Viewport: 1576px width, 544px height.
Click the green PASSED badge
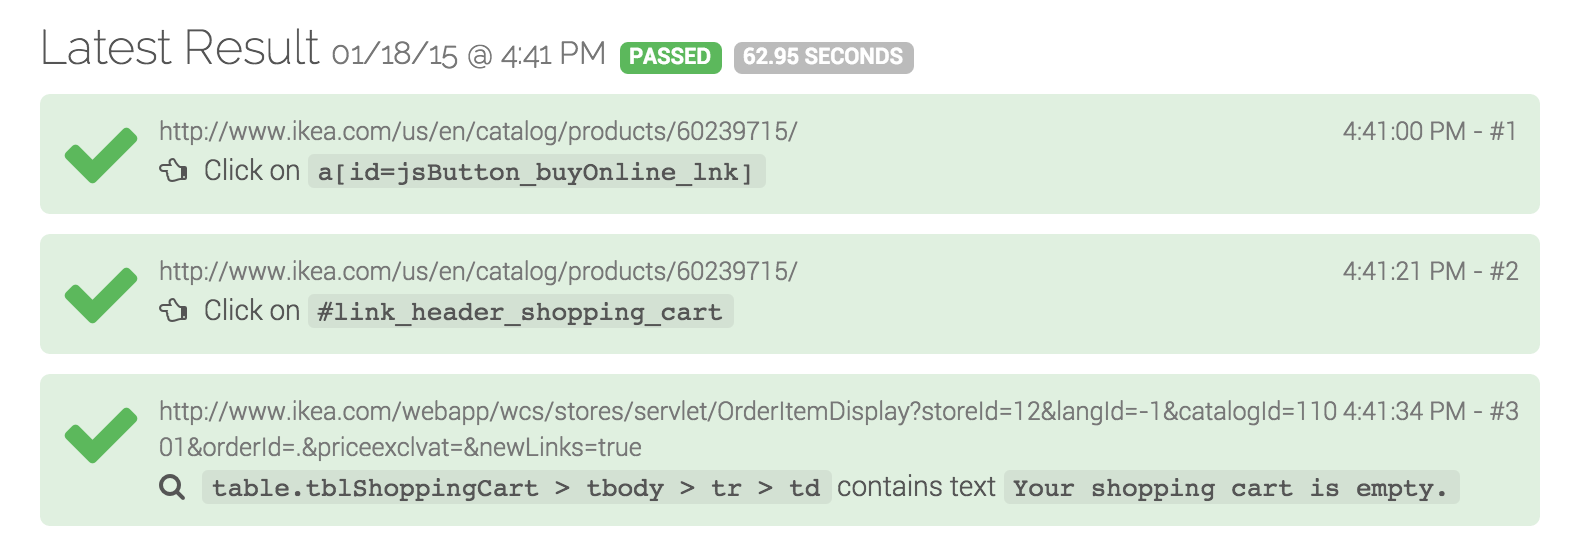click(x=670, y=57)
